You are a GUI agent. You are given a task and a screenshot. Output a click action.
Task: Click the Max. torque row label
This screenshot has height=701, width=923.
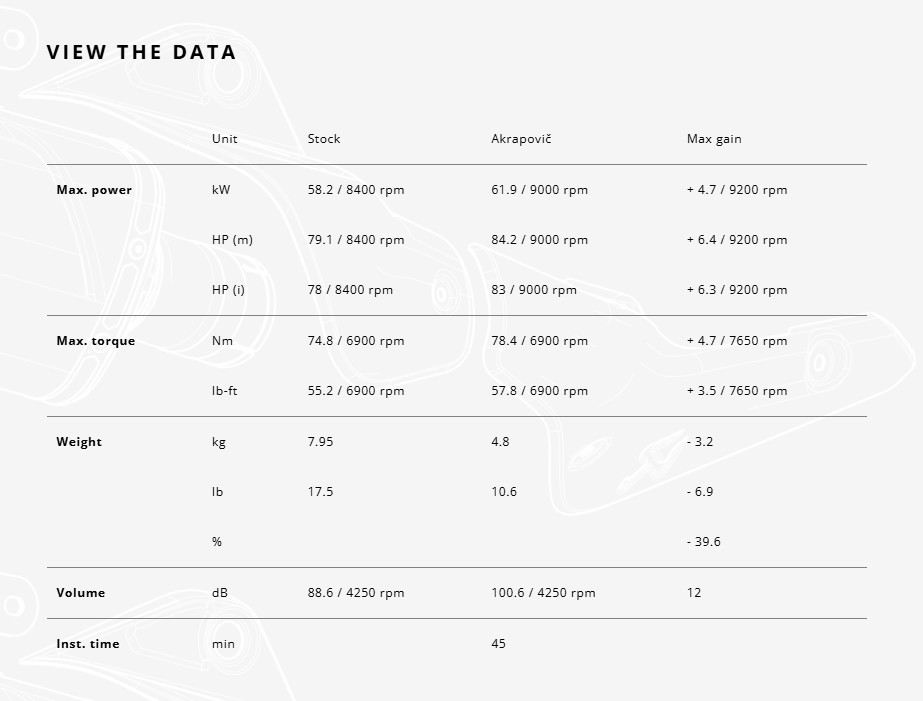pyautogui.click(x=96, y=341)
